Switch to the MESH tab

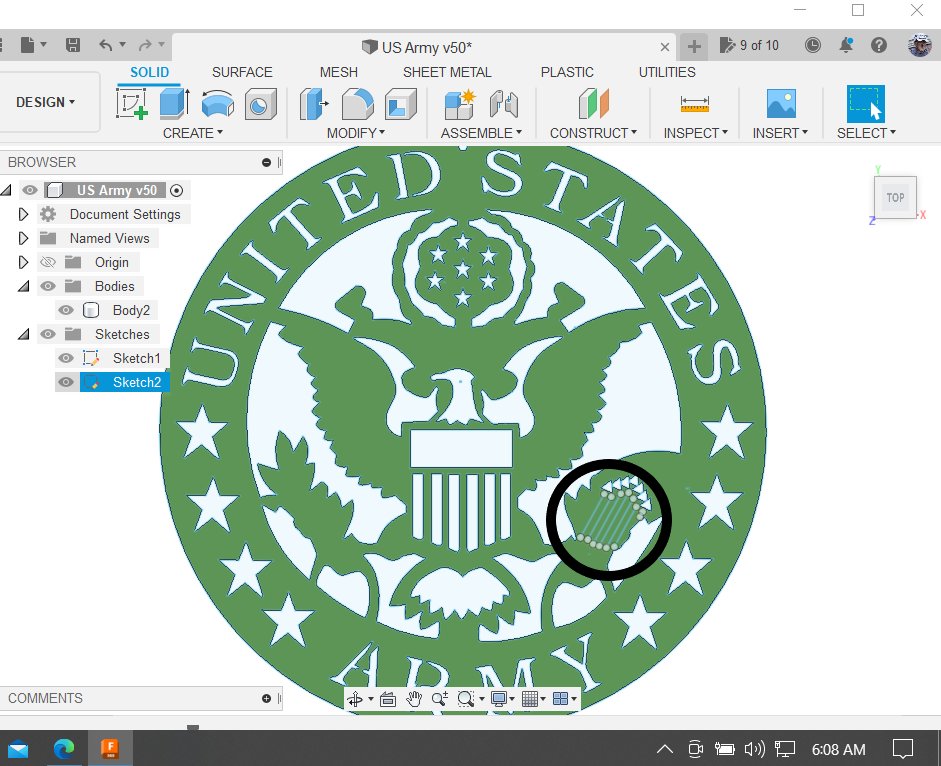pyautogui.click(x=338, y=73)
